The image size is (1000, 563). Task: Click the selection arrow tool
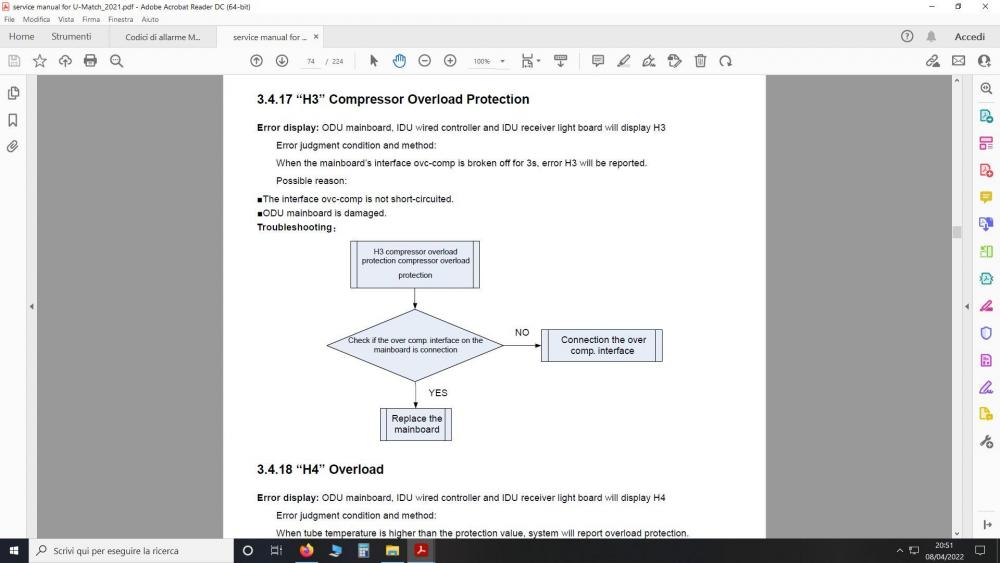point(374,61)
